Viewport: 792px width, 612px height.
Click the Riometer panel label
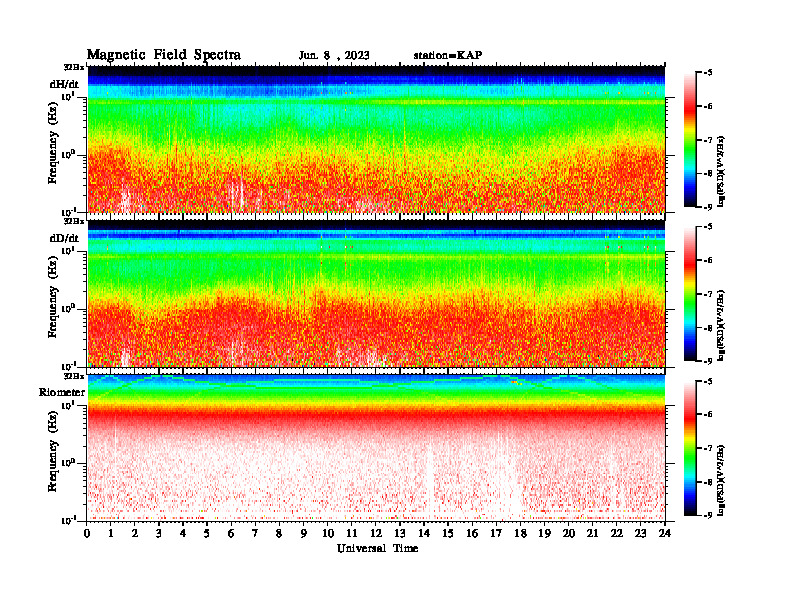point(62,392)
